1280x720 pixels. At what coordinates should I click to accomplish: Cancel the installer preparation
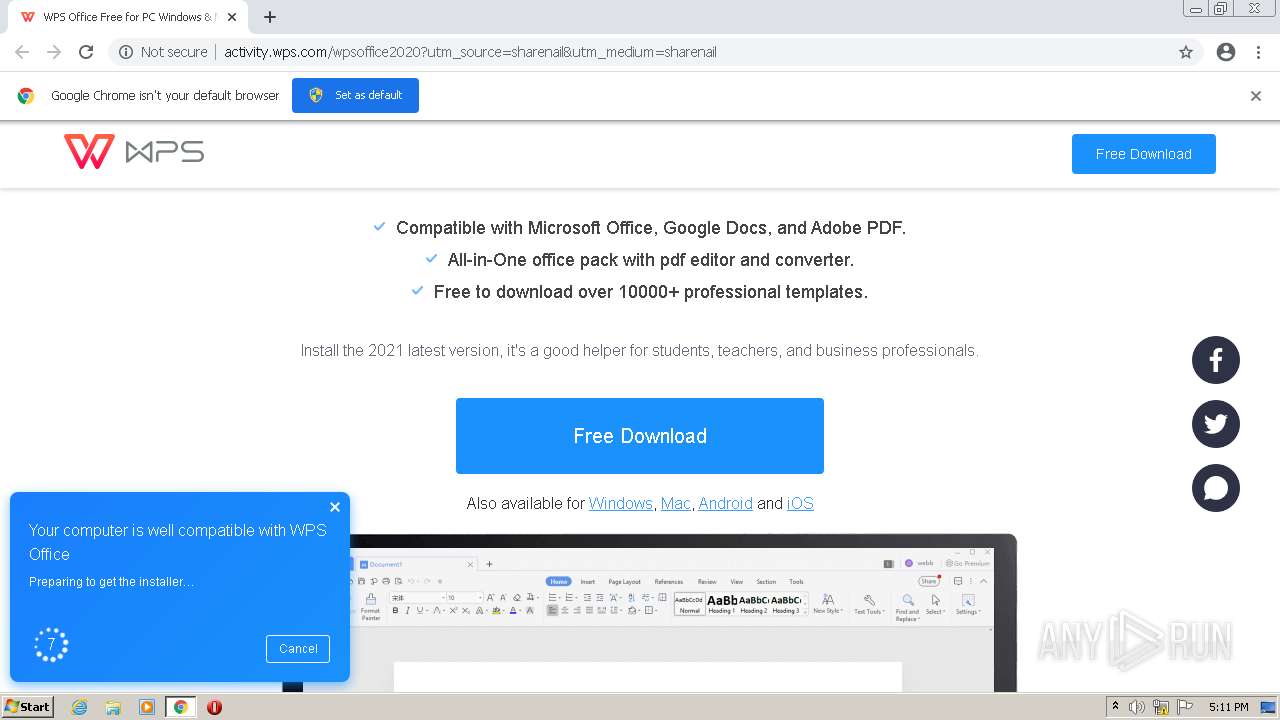coord(298,648)
